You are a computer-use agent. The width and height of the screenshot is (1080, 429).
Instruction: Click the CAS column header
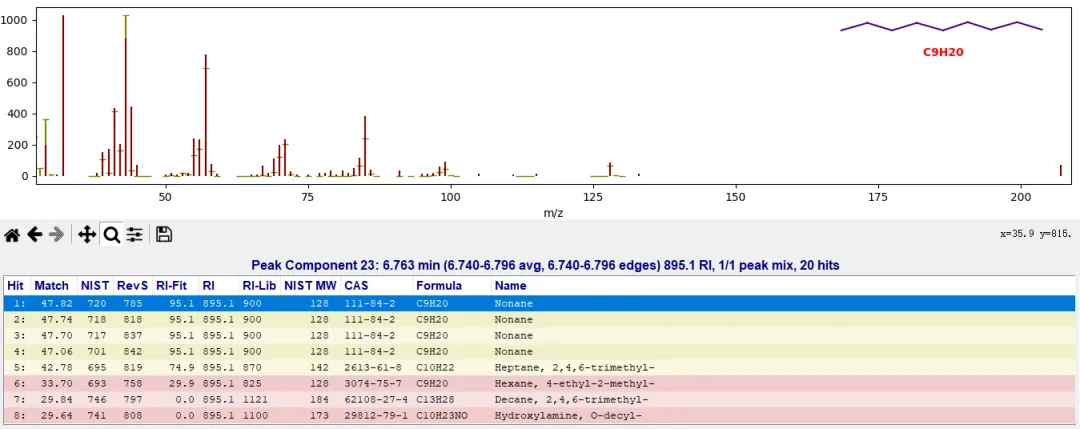point(356,286)
